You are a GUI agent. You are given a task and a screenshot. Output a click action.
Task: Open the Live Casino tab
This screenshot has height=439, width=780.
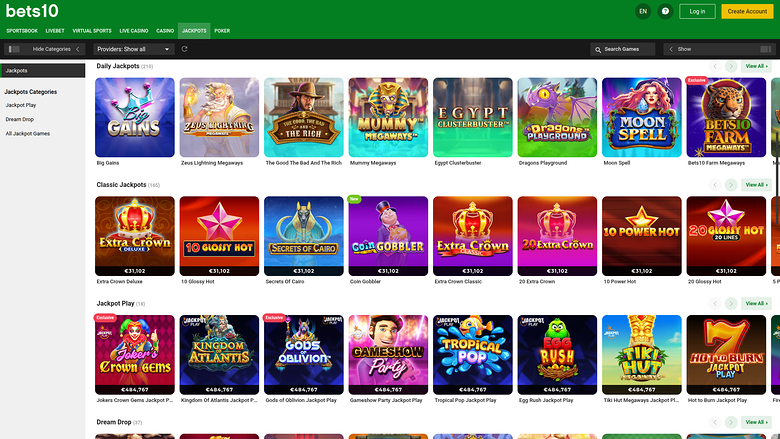pos(134,31)
